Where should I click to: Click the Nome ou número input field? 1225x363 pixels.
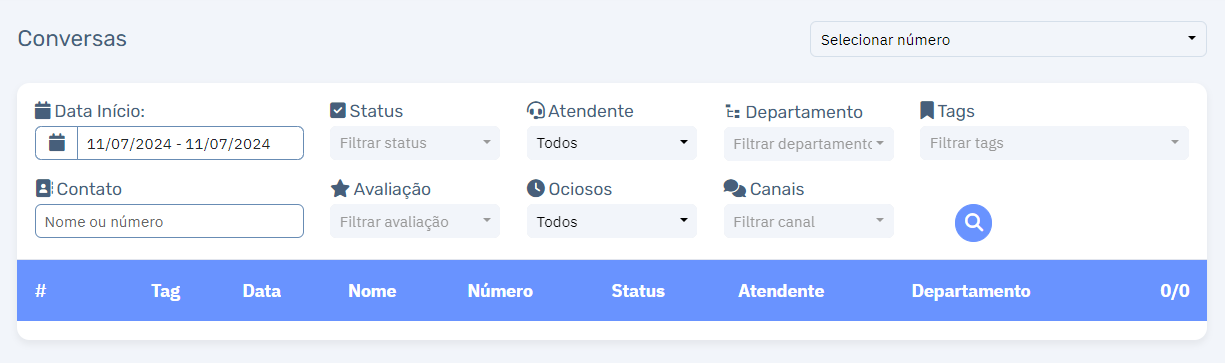(169, 221)
